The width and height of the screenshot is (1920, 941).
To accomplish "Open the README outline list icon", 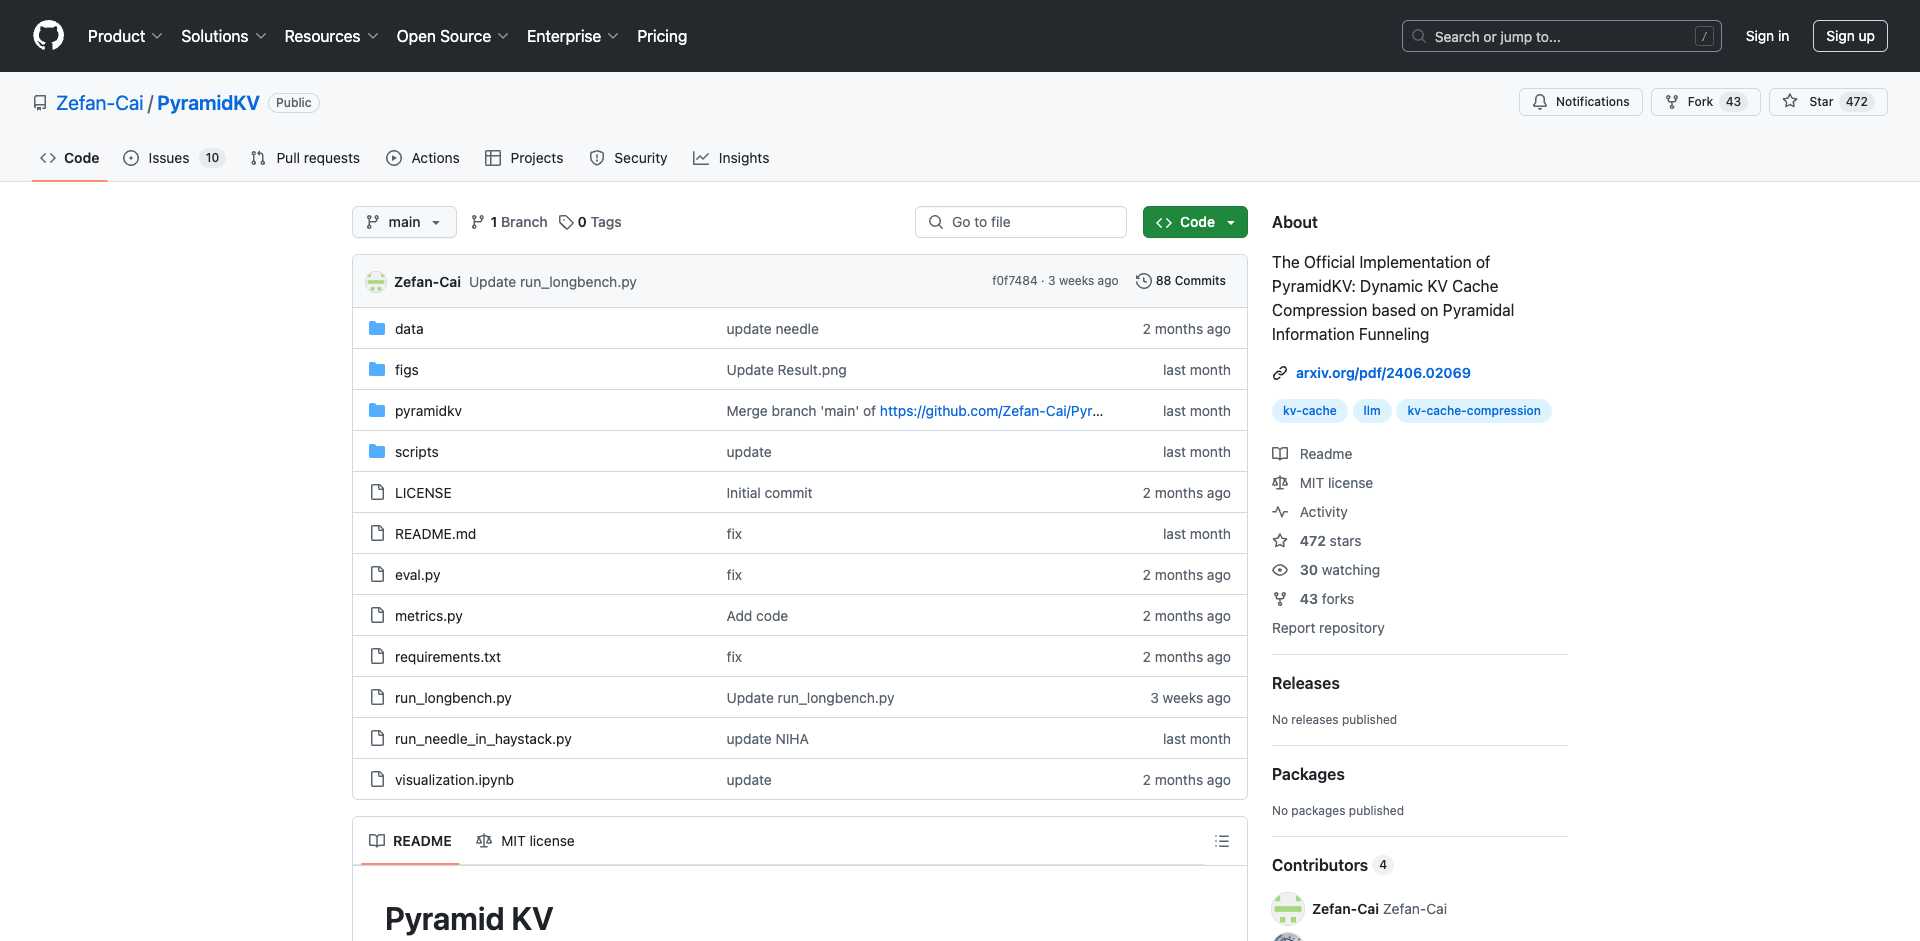I will coord(1222,841).
